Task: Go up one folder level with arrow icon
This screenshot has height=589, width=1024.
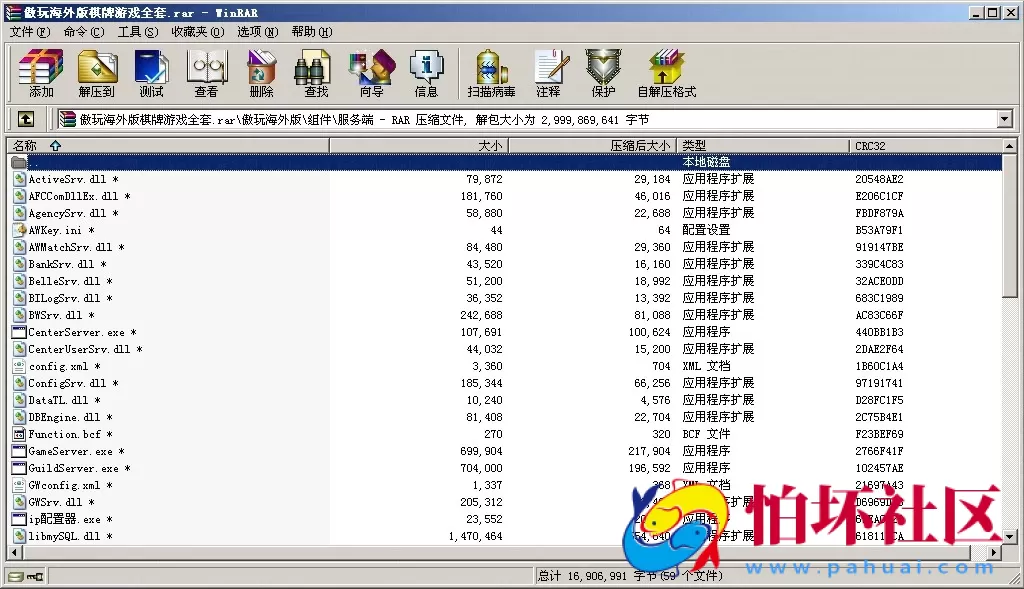Action: point(26,118)
